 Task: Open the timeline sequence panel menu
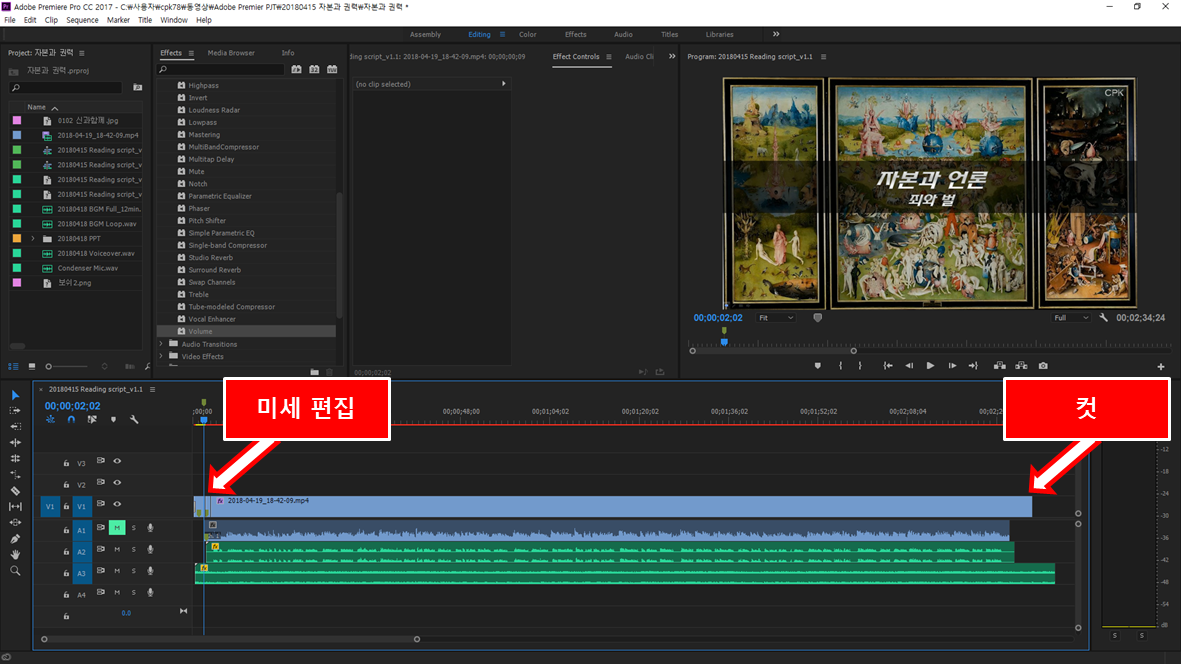pyautogui.click(x=152, y=389)
